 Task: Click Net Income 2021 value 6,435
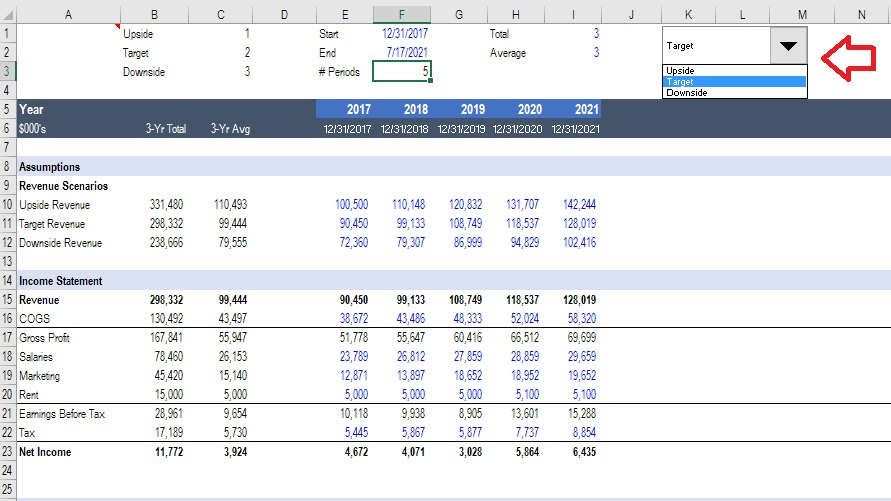pos(581,452)
